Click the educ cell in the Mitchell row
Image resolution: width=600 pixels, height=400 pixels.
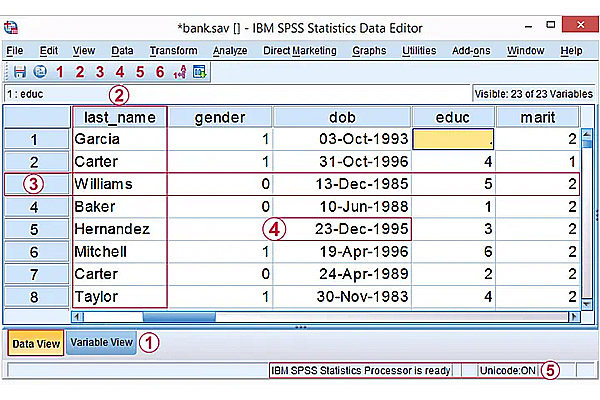pyautogui.click(x=453, y=251)
